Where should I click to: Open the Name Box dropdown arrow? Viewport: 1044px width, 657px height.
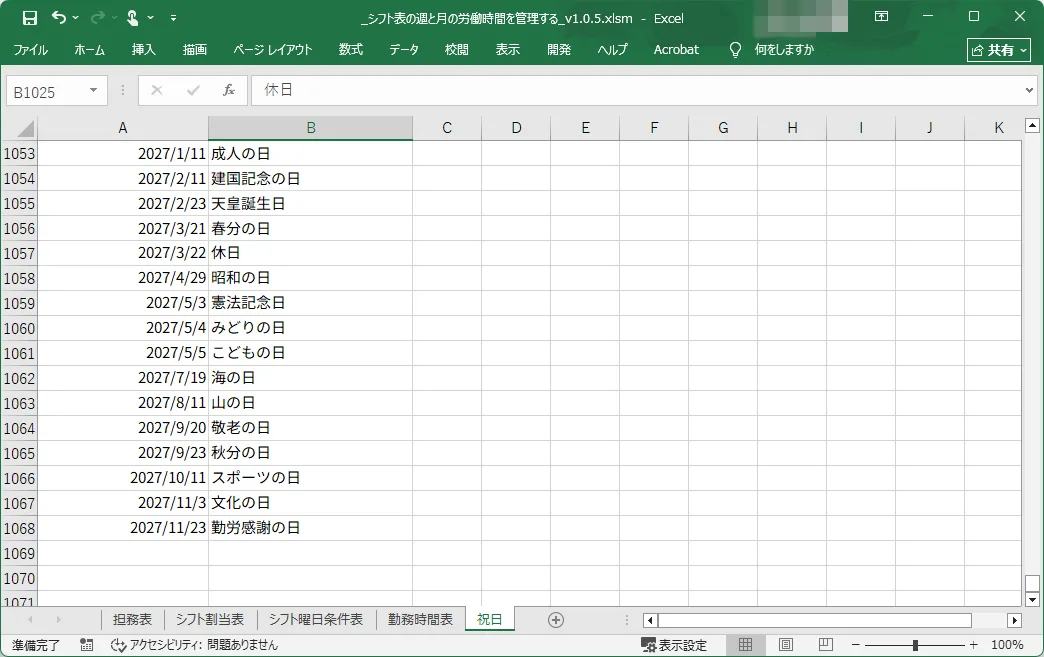(94, 90)
